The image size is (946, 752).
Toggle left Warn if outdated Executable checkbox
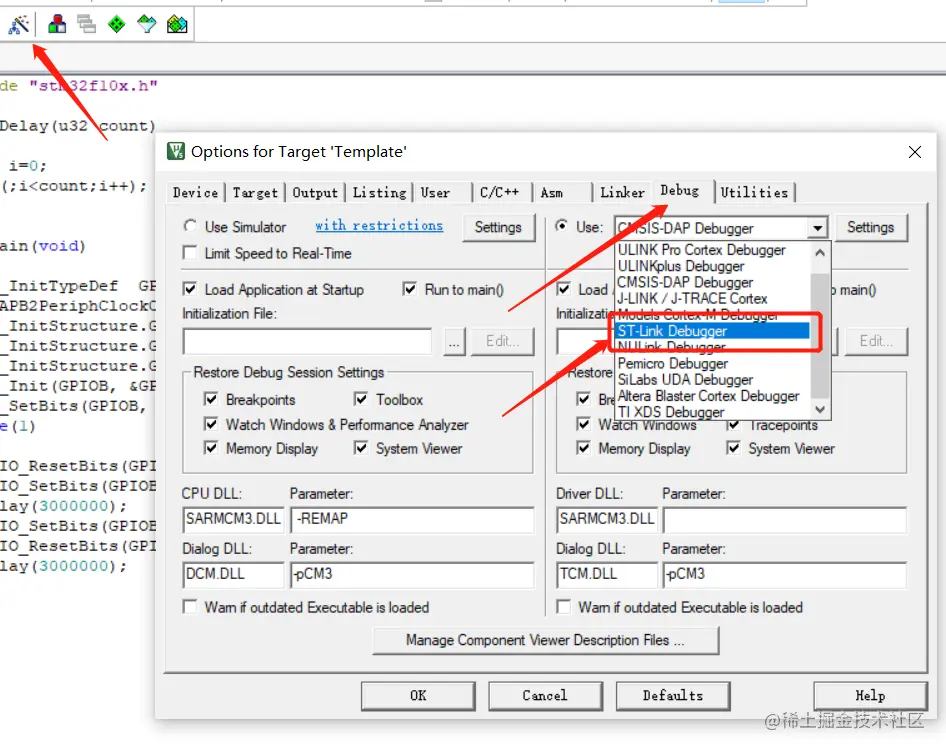tap(190, 607)
